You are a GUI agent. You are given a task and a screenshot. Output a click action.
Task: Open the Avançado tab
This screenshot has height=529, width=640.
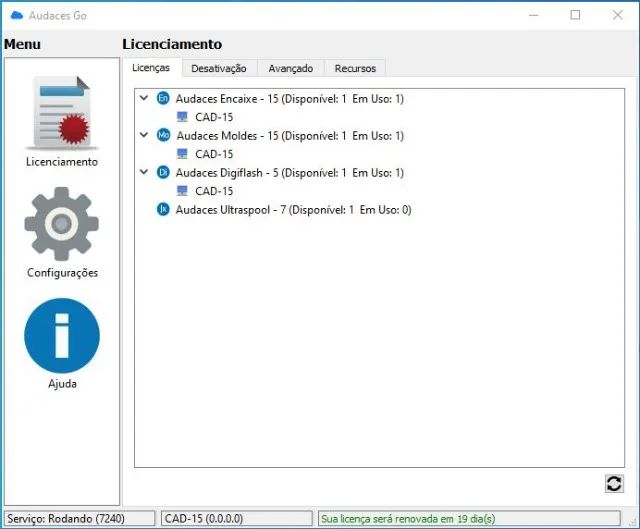[290, 68]
